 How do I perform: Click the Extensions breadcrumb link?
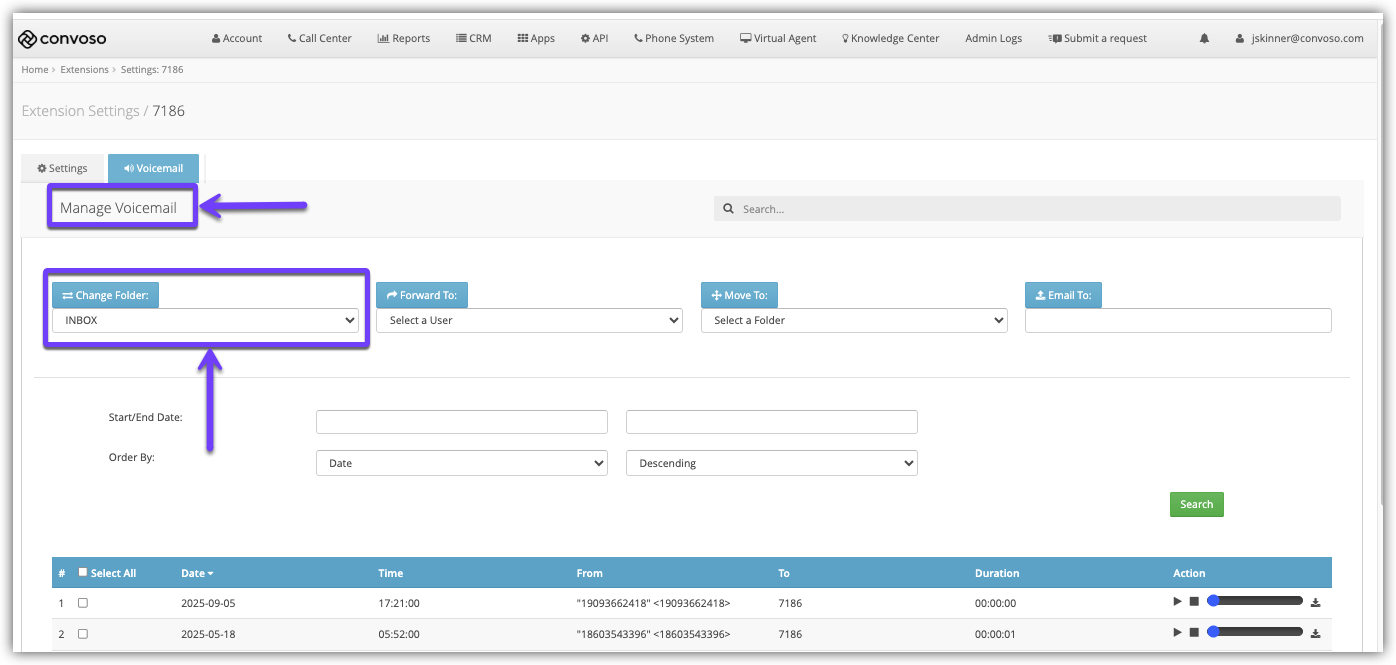coord(84,70)
